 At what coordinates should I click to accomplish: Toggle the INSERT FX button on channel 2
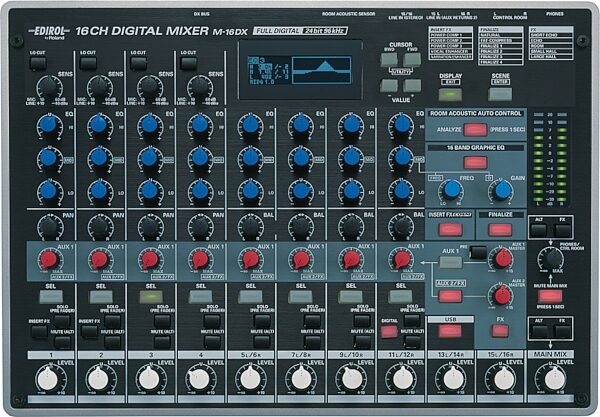pyautogui.click(x=89, y=331)
